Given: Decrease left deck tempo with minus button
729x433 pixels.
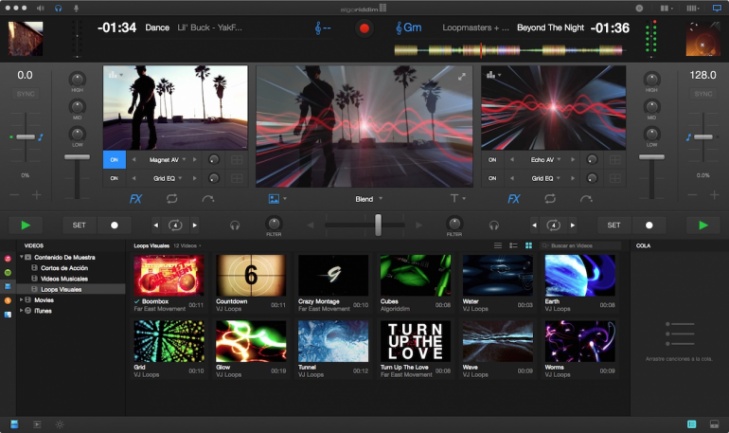Looking at the screenshot, I should [x=14, y=195].
